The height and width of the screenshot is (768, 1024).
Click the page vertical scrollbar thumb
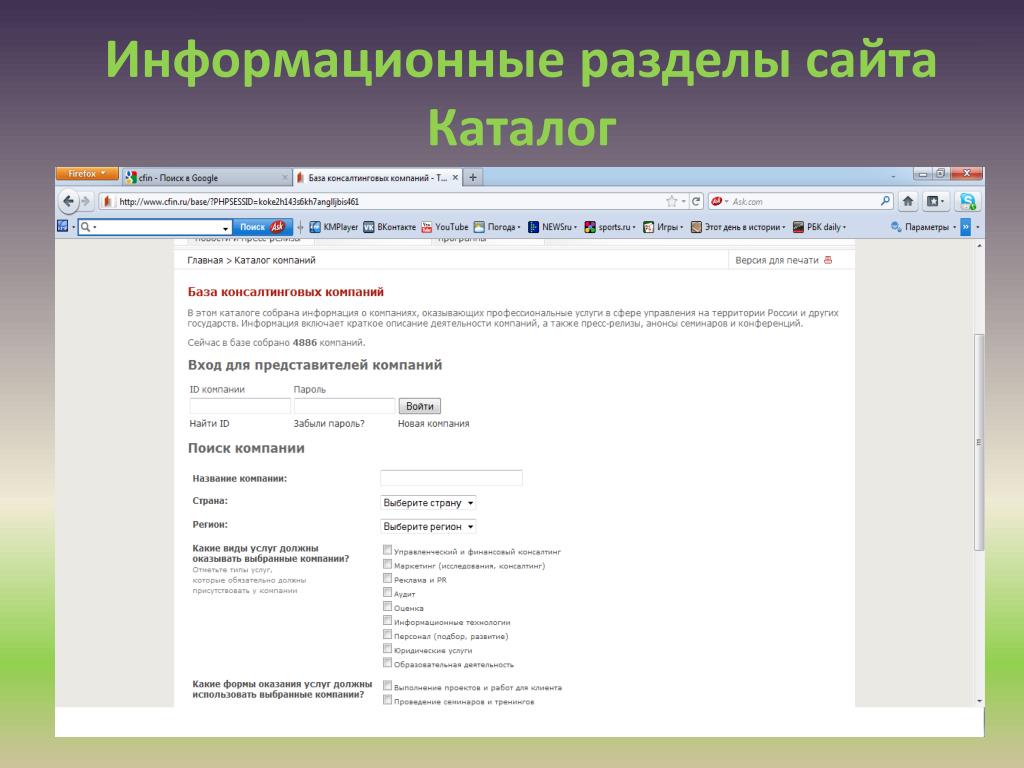pos(978,442)
